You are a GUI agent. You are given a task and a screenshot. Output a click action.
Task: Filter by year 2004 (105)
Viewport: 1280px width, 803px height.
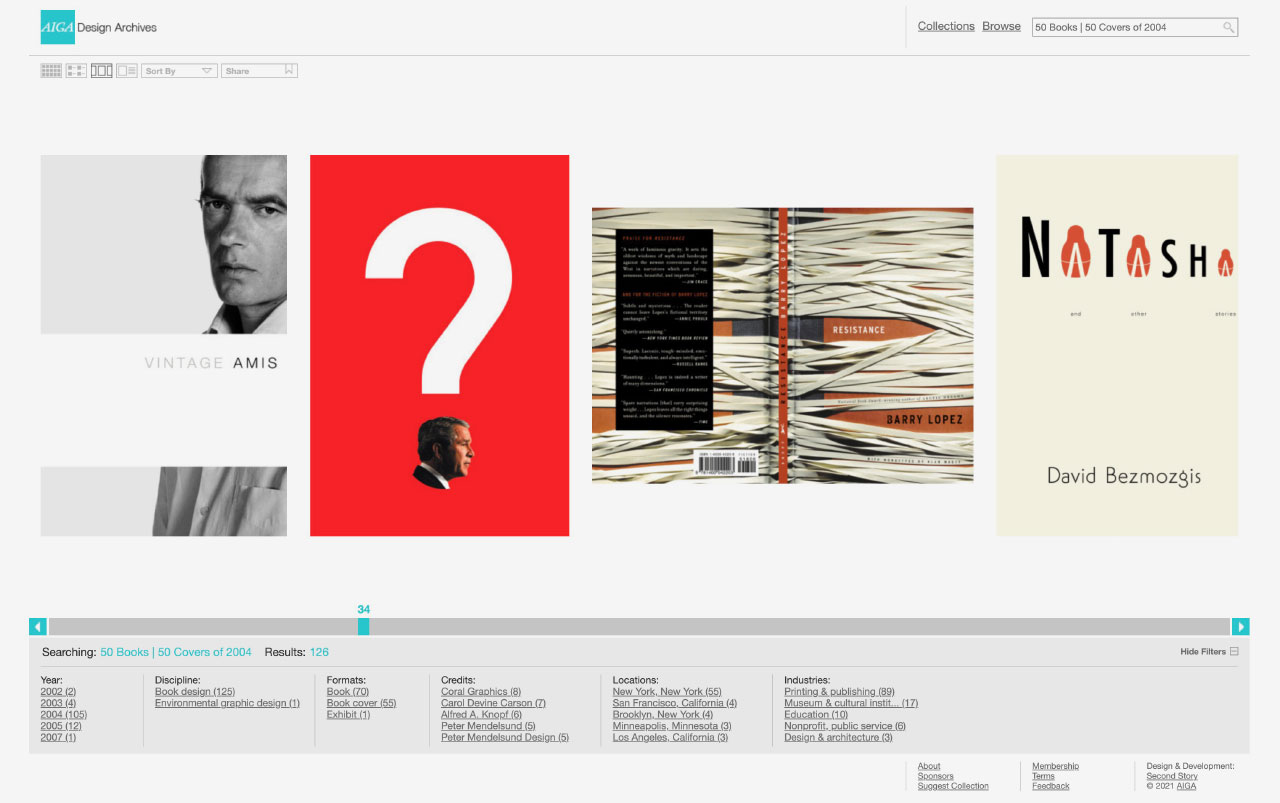point(64,715)
